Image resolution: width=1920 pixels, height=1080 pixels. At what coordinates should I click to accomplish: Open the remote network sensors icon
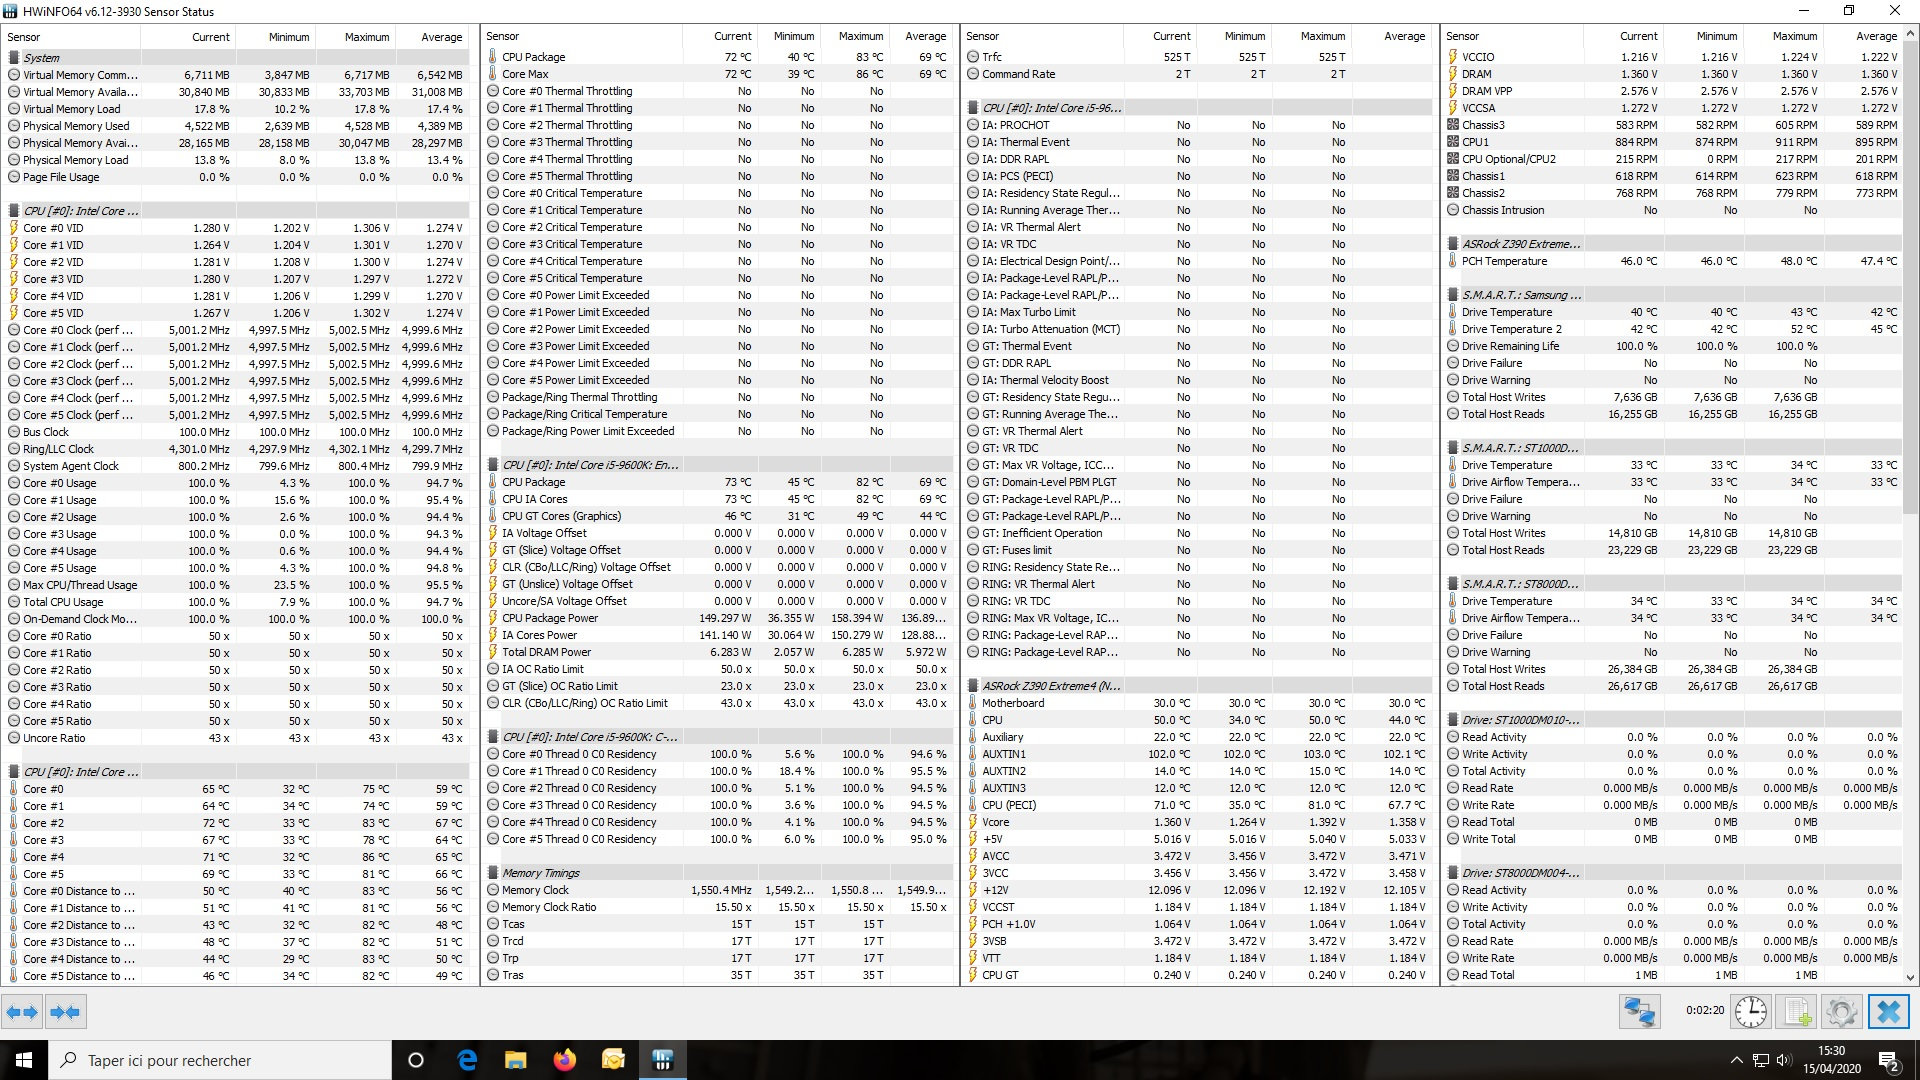pos(1639,1012)
